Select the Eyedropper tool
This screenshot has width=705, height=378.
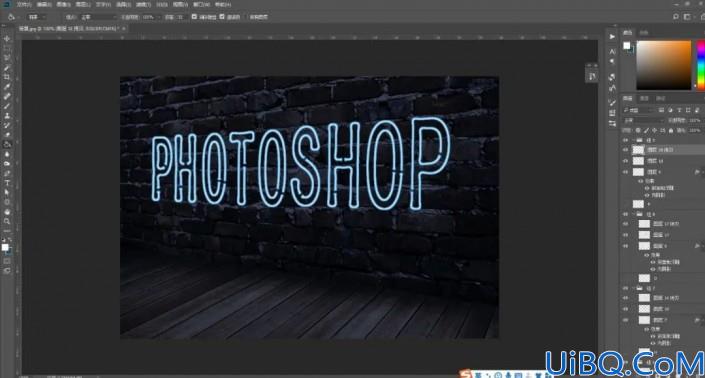point(7,87)
